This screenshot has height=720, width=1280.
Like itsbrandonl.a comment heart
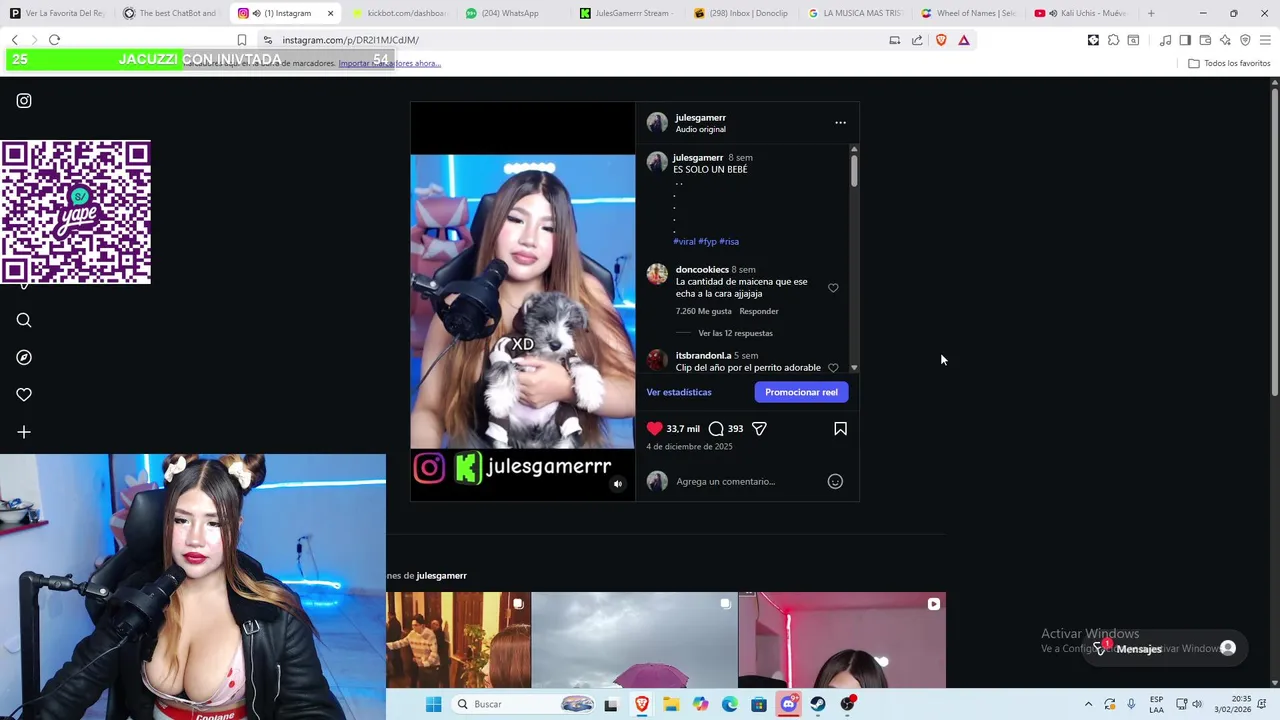833,367
